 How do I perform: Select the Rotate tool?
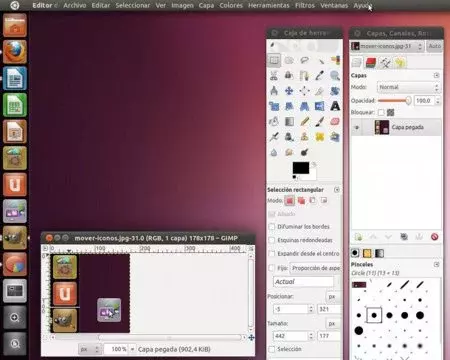click(x=335, y=91)
